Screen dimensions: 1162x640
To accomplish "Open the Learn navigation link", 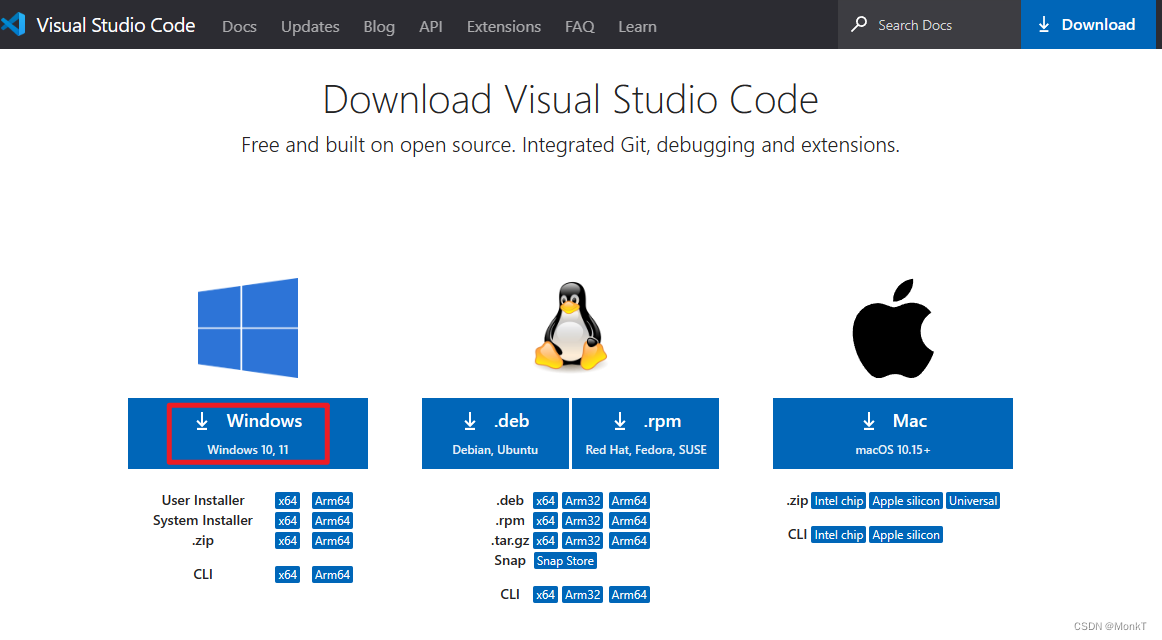I will (637, 26).
